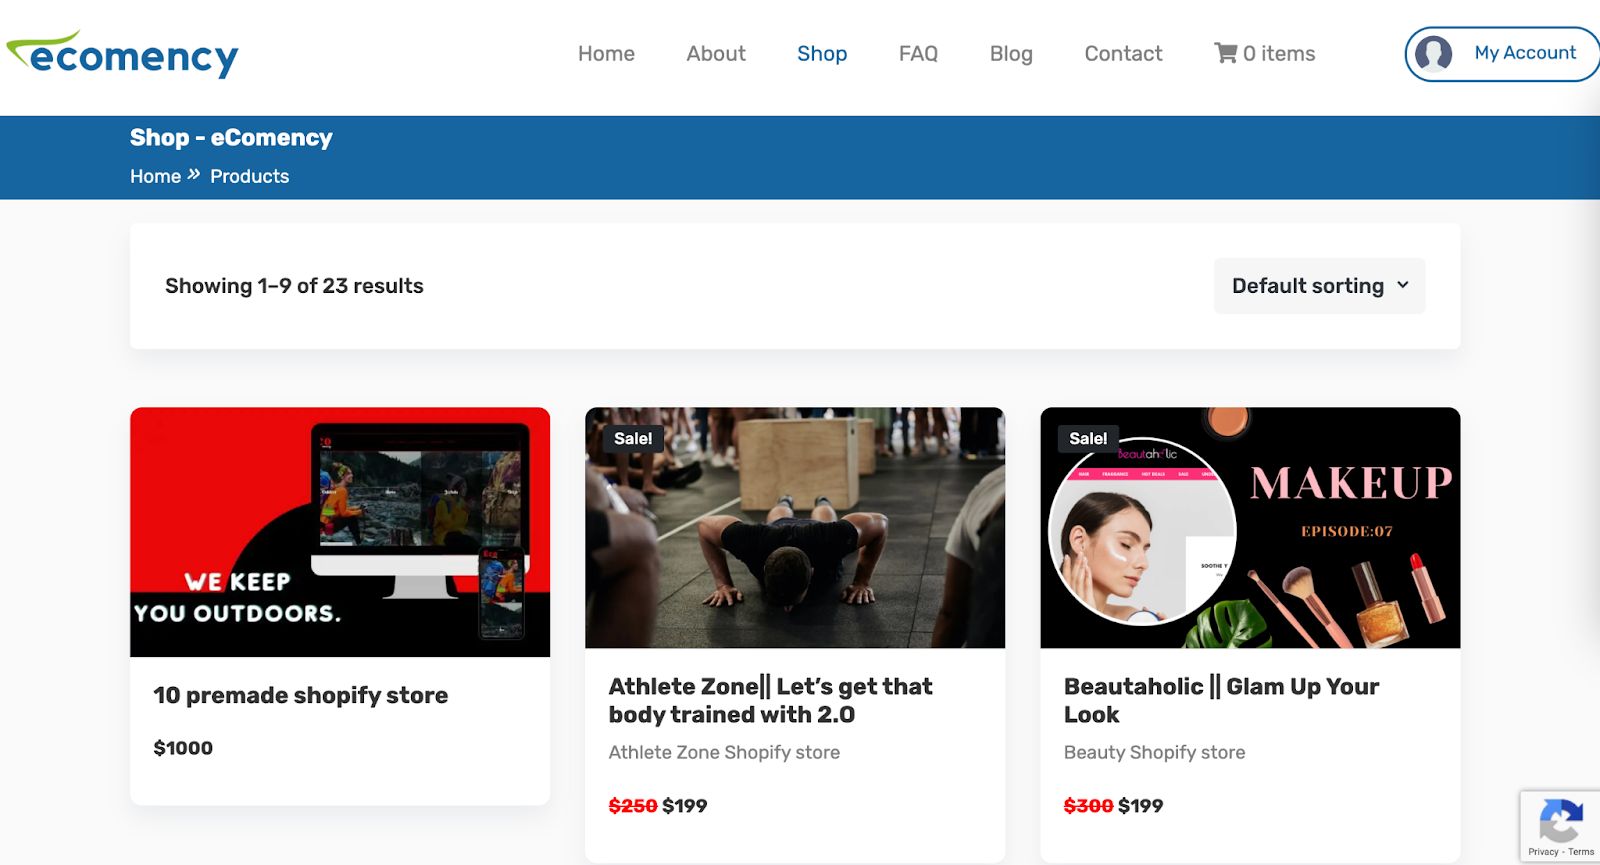
Task: Click the Sale! badge on Athlete Zone
Action: (633, 438)
